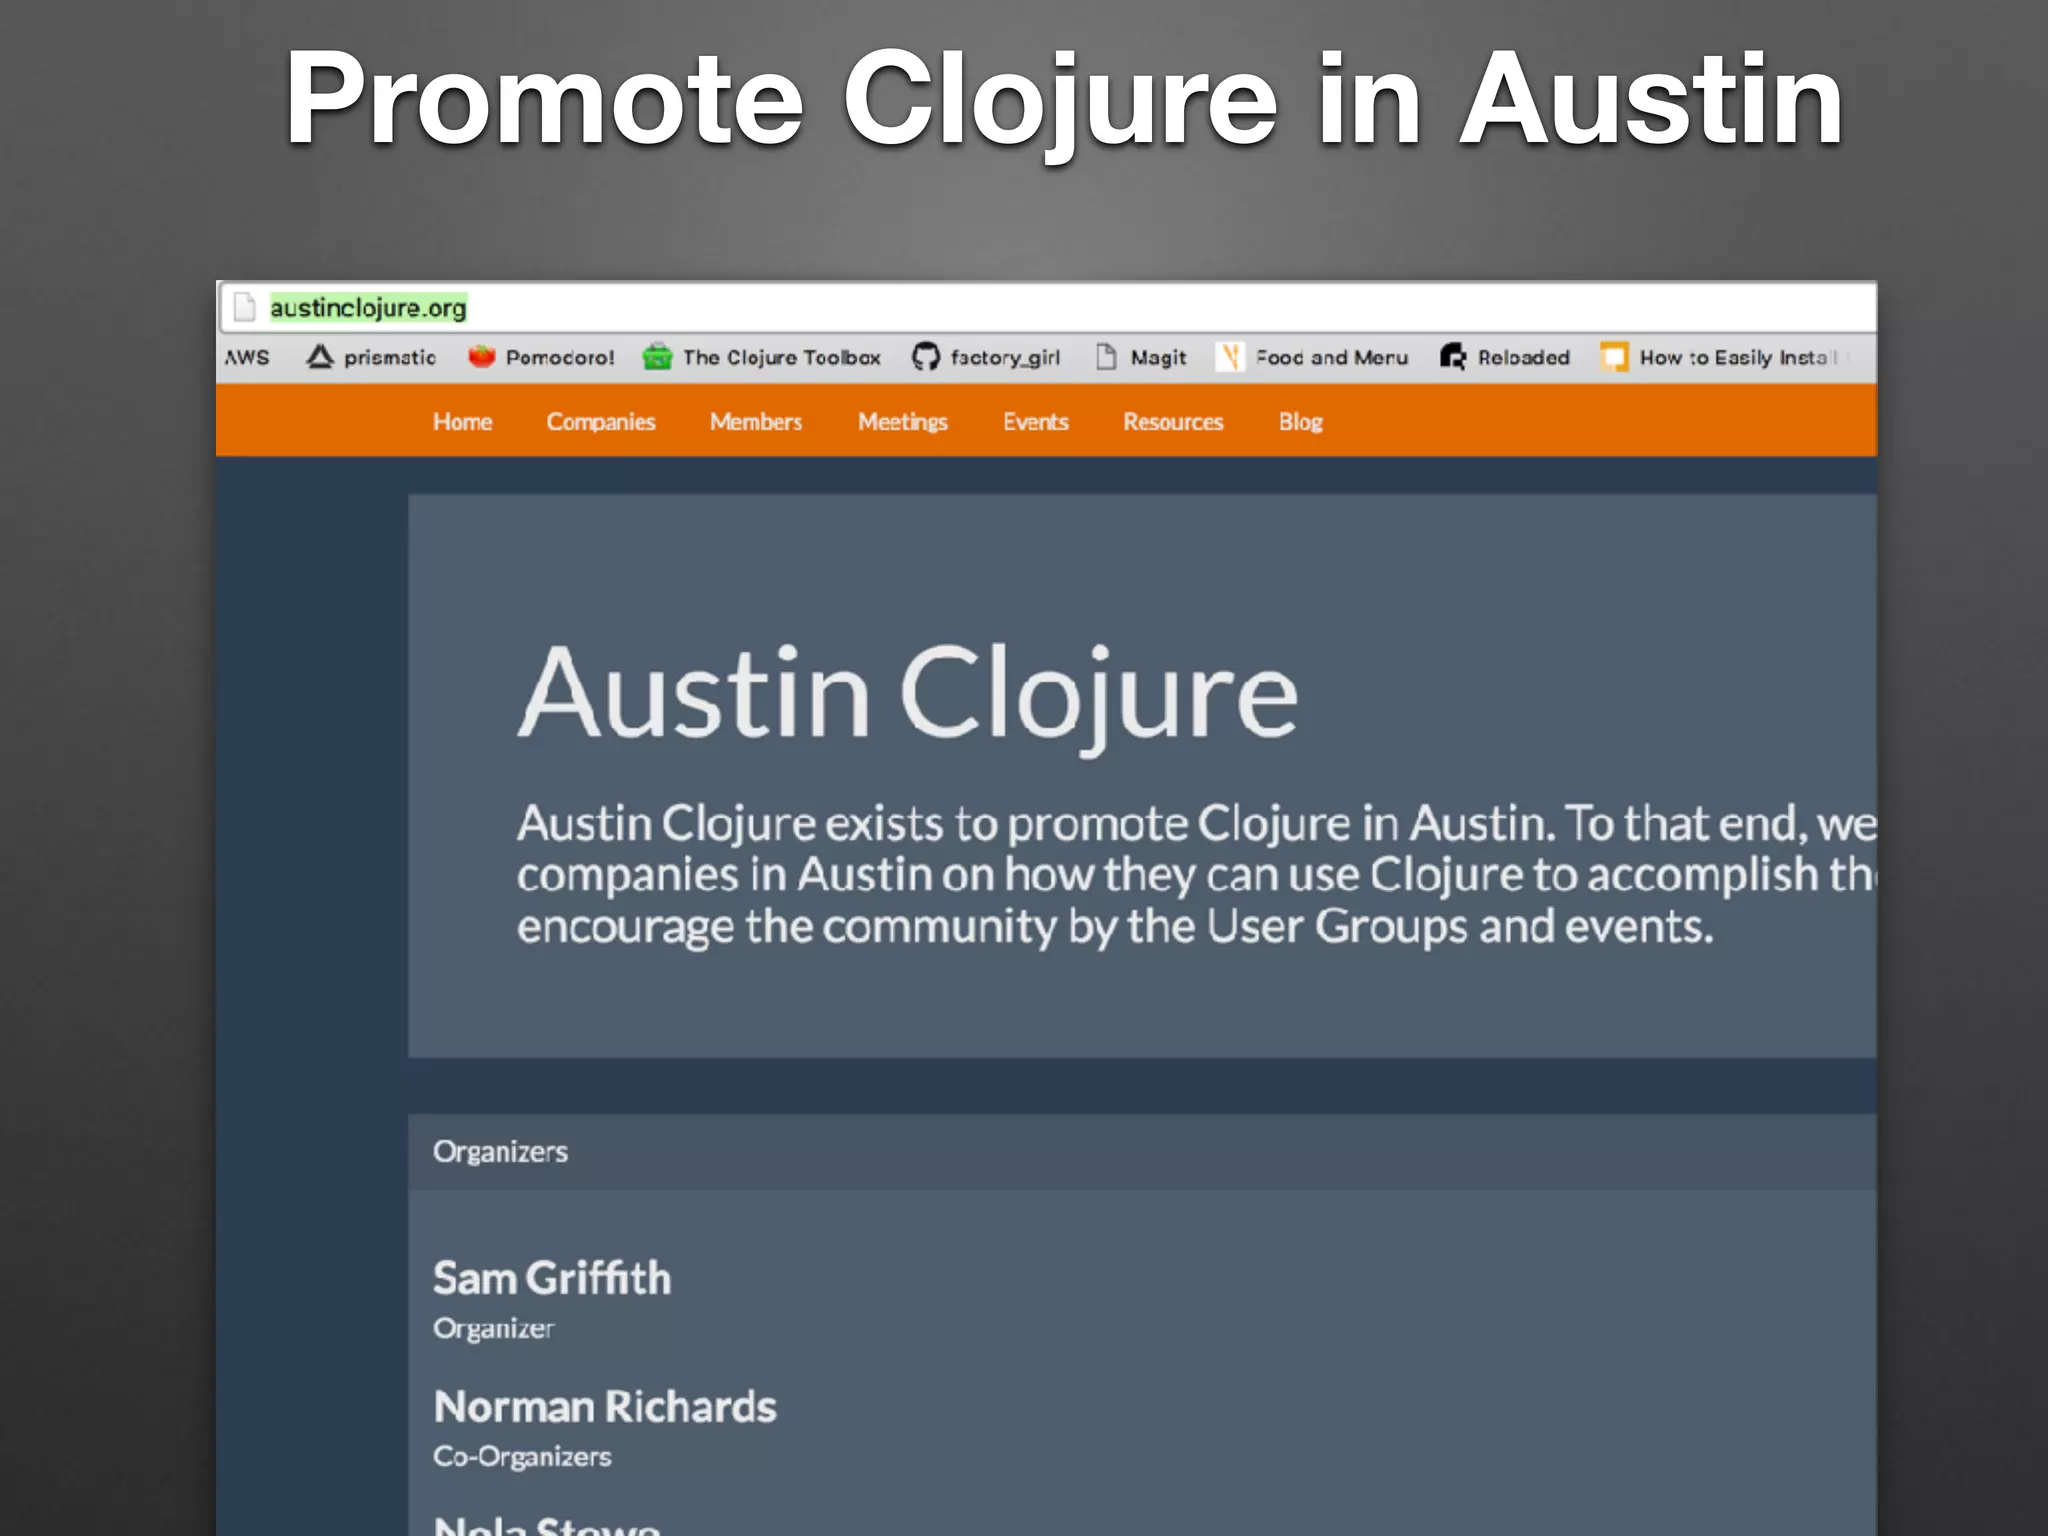Image resolution: width=2048 pixels, height=1536 pixels.
Task: Open the AWS bookmark
Action: 247,357
